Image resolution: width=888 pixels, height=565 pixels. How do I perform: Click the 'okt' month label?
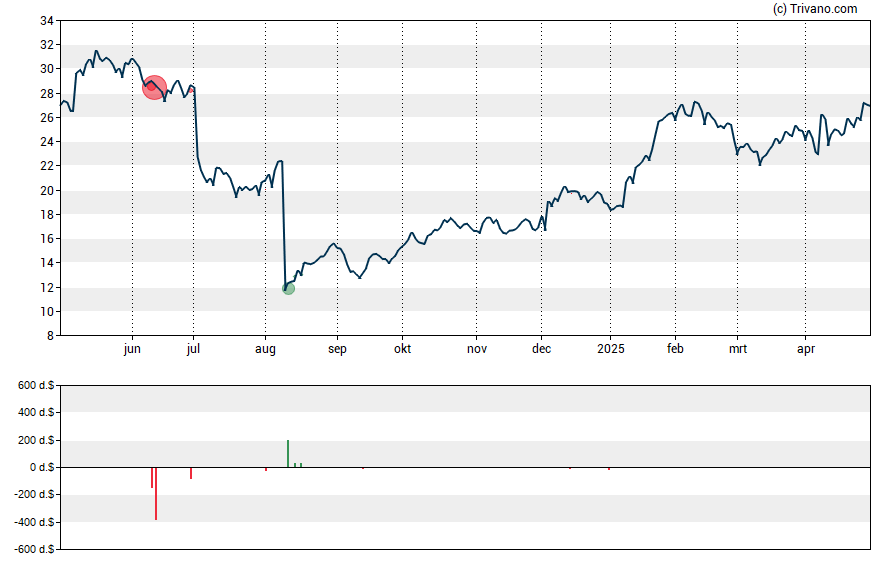pyautogui.click(x=403, y=349)
